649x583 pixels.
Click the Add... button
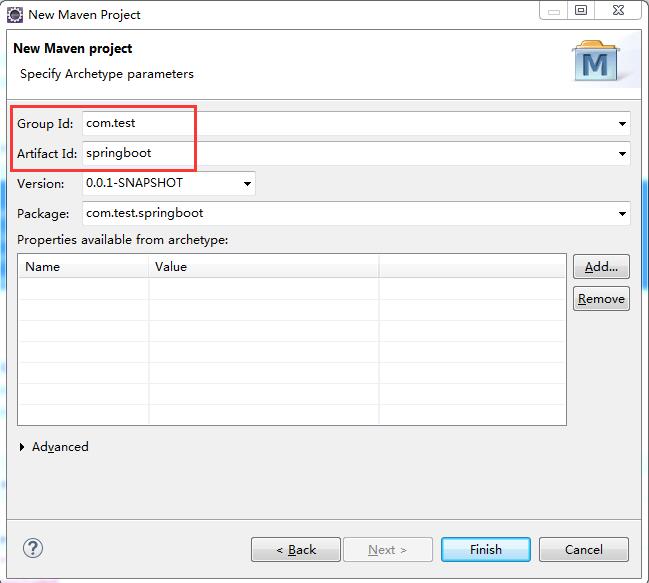click(x=601, y=267)
